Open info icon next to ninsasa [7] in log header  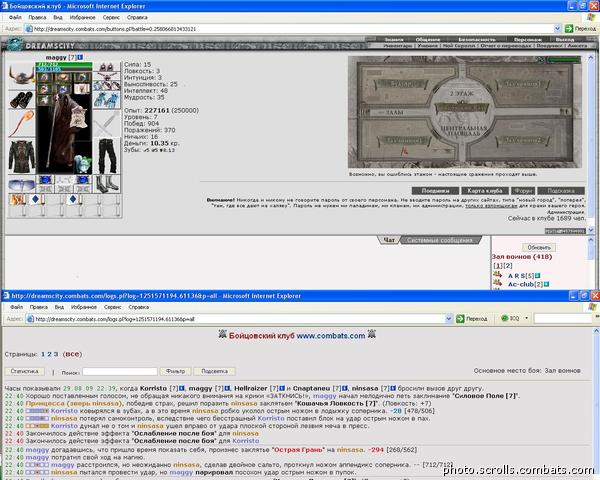click(x=393, y=388)
